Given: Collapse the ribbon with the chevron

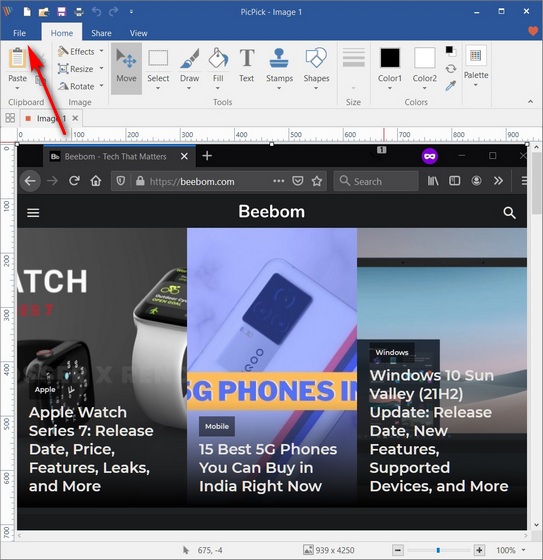Looking at the screenshot, I should [530, 102].
